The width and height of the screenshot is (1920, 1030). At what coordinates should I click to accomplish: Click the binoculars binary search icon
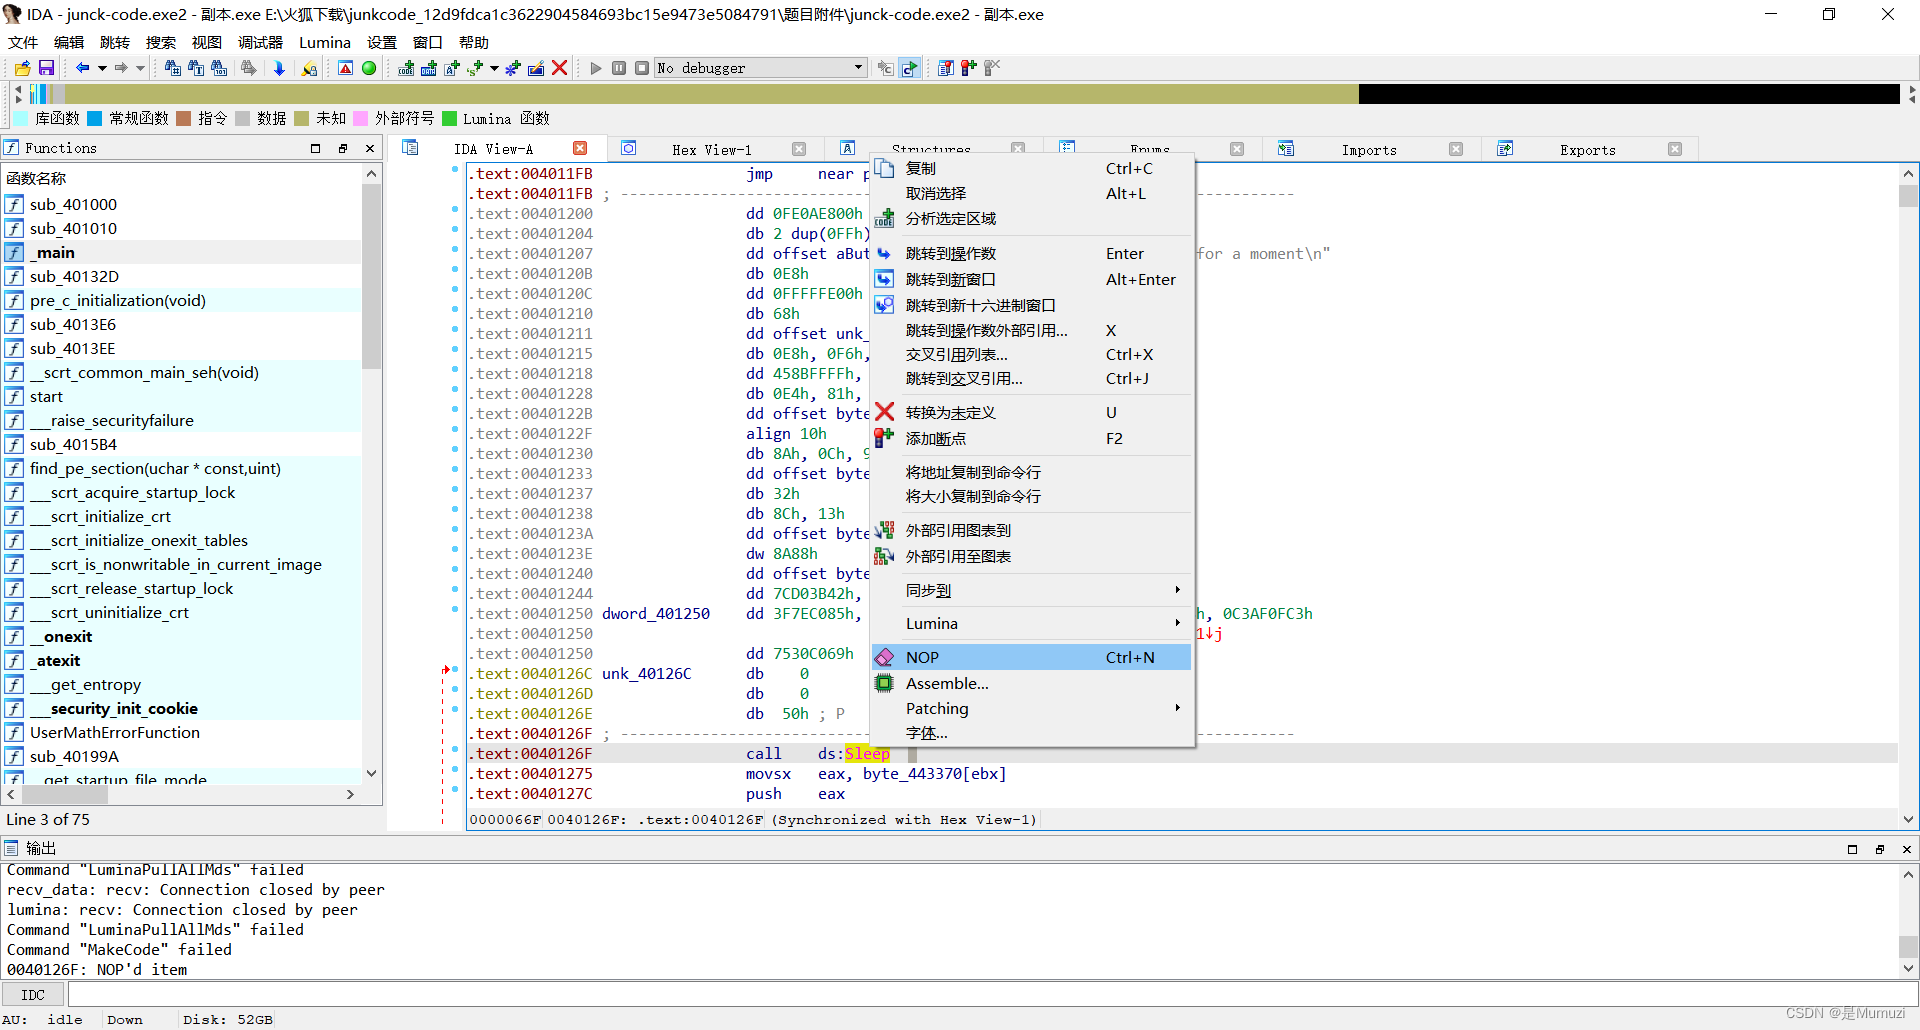click(219, 68)
